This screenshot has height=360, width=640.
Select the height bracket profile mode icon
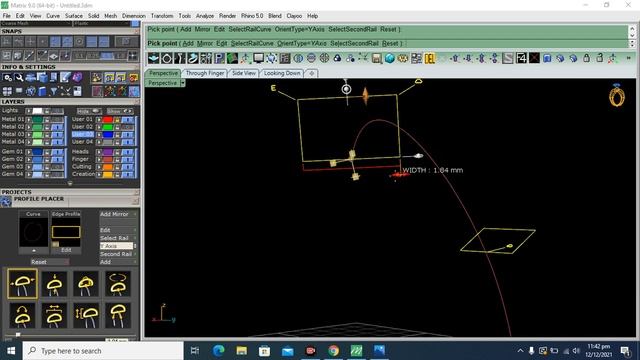[86, 315]
